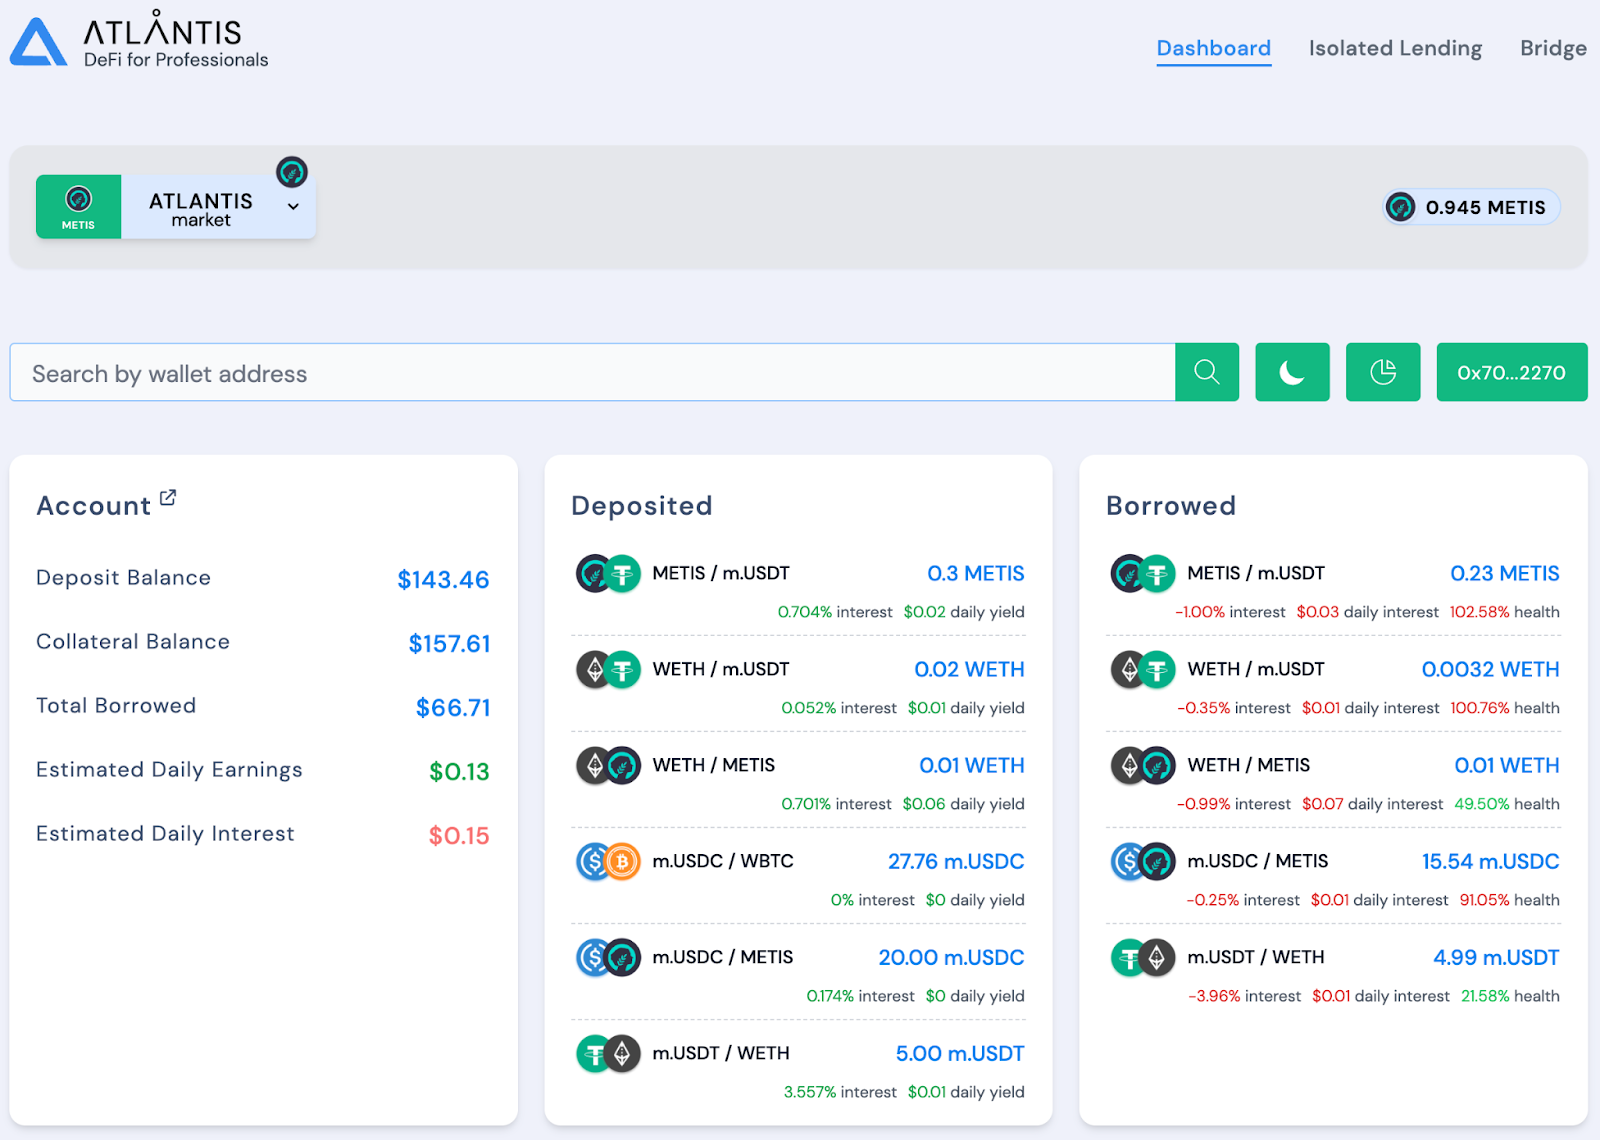Click 91.05% health value

[x=1484, y=900]
